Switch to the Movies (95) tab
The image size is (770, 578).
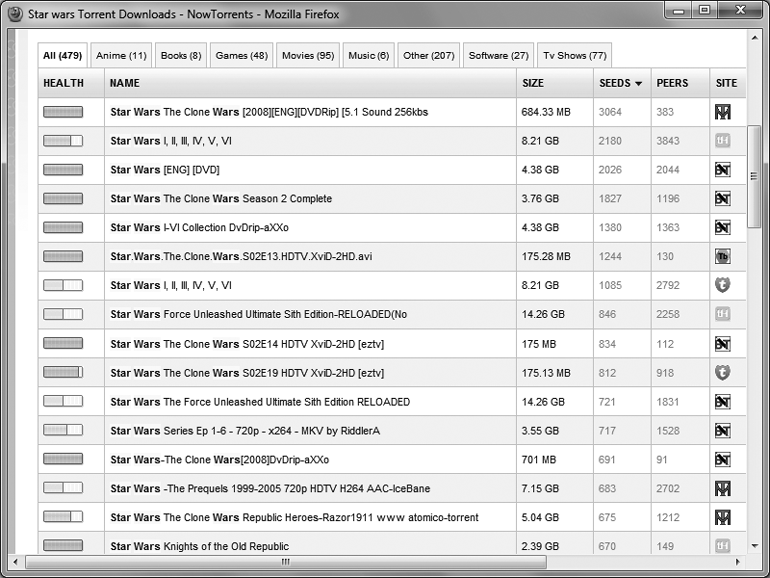[307, 56]
